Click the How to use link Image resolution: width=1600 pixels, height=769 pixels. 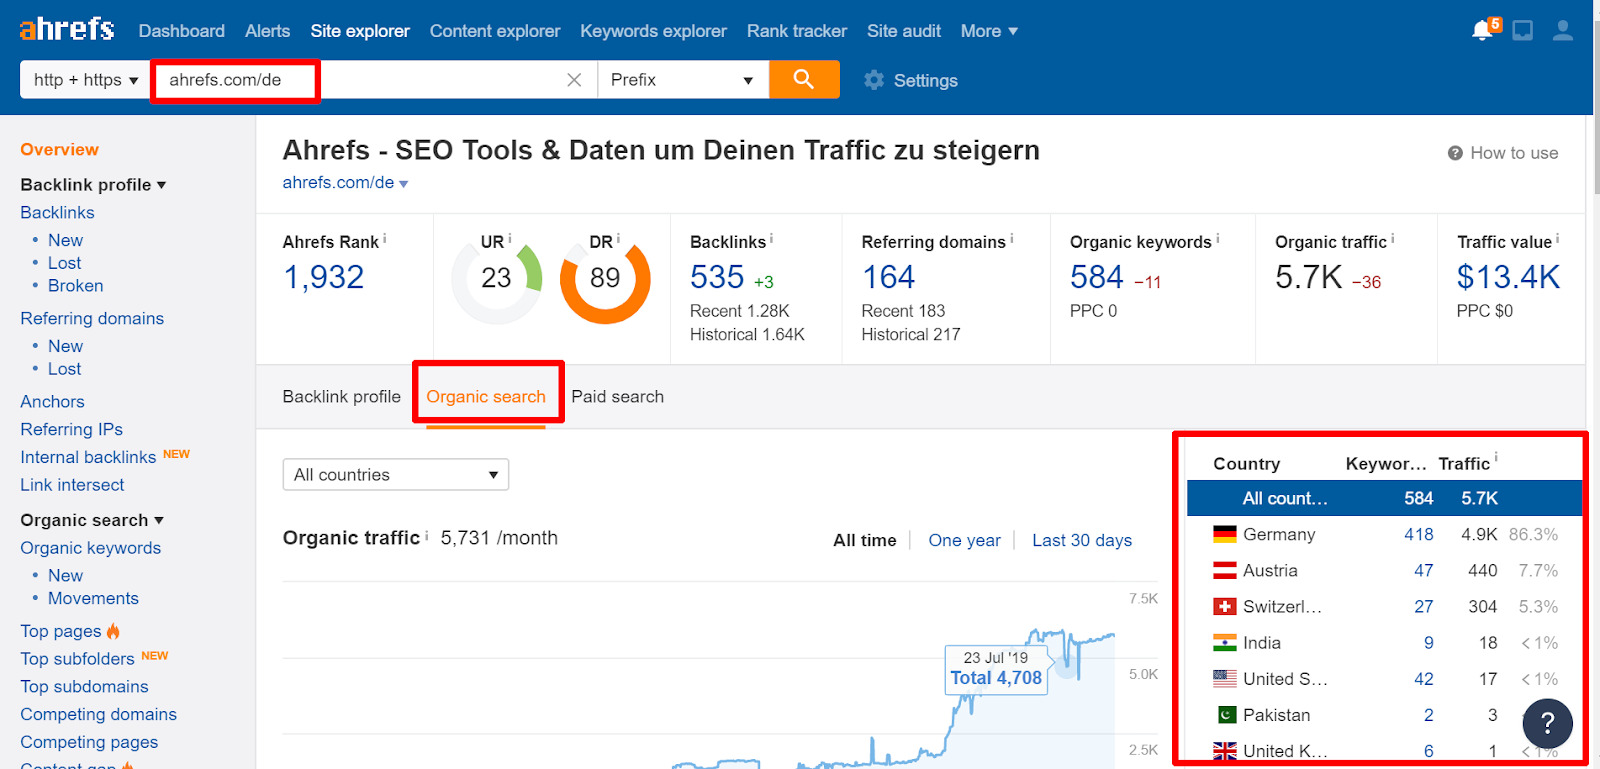click(1503, 153)
